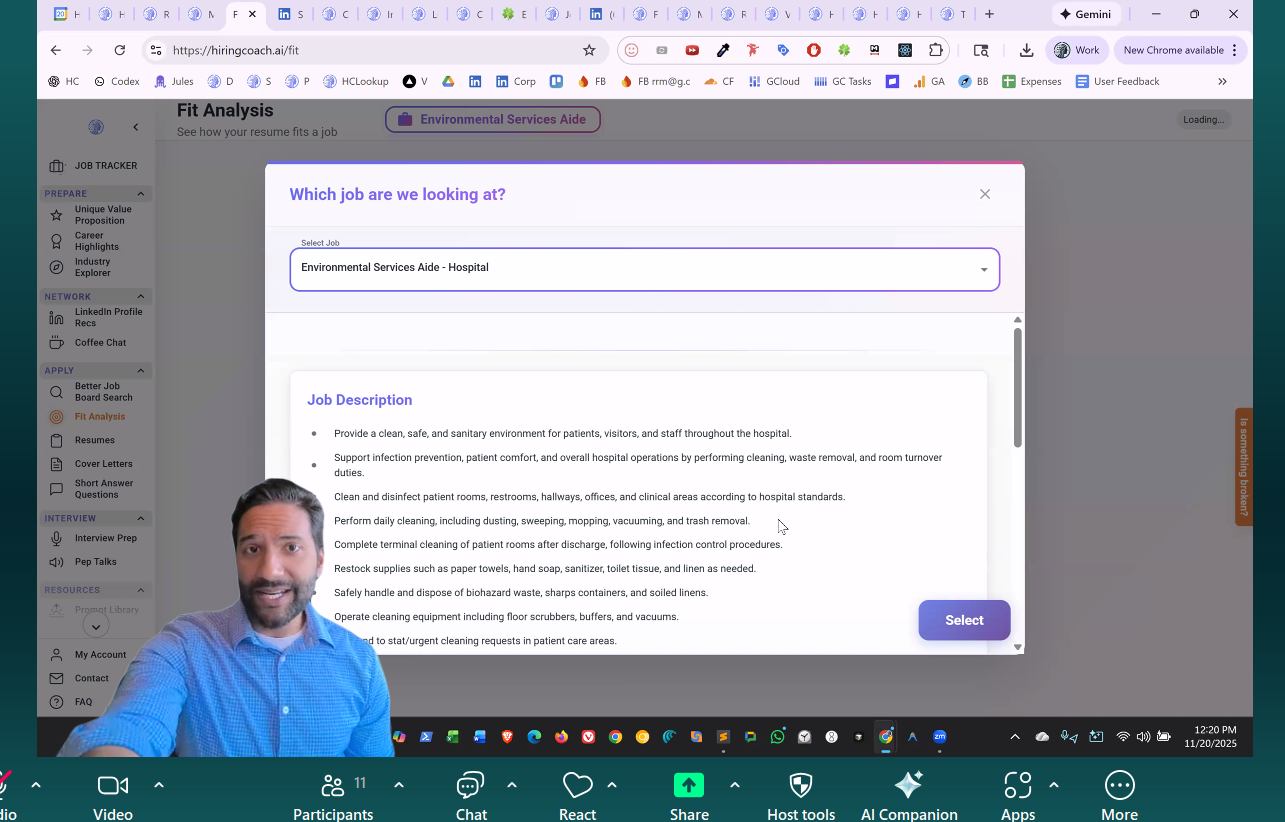This screenshot has width=1285, height=822.
Task: Open the Zoom Chat panel
Action: click(x=470, y=785)
